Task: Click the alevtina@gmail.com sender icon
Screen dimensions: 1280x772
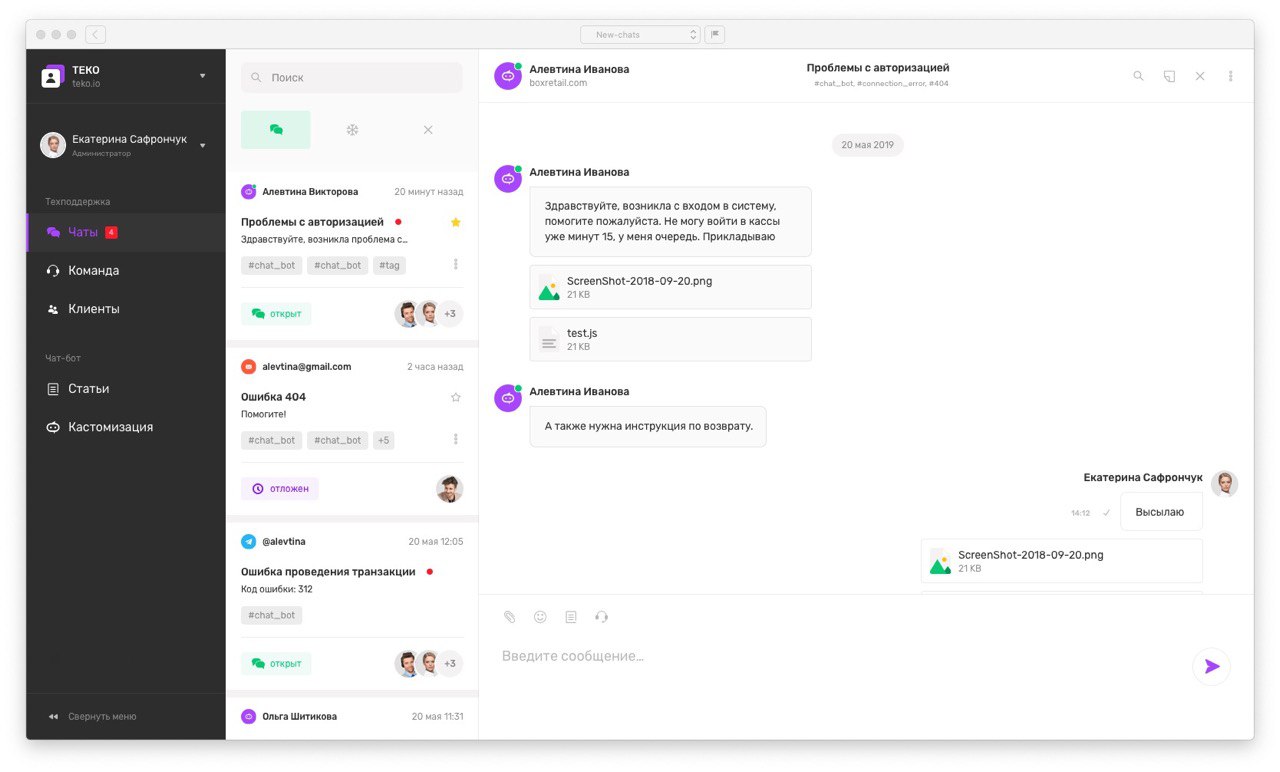Action: click(x=249, y=367)
